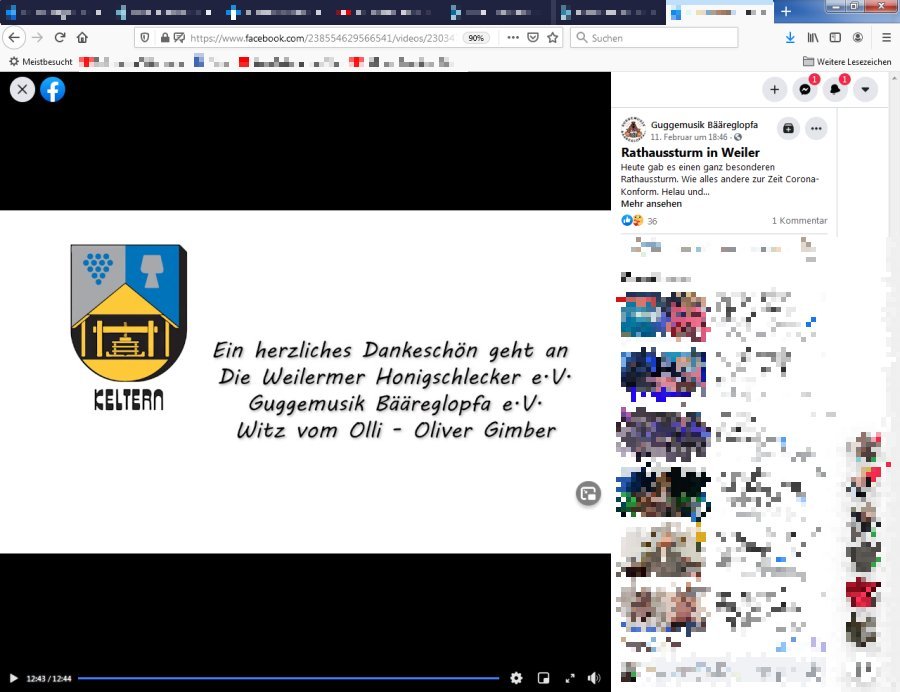Screen dimensions: 900x692
Task: Go forward in browser history
Action: pos(37,38)
